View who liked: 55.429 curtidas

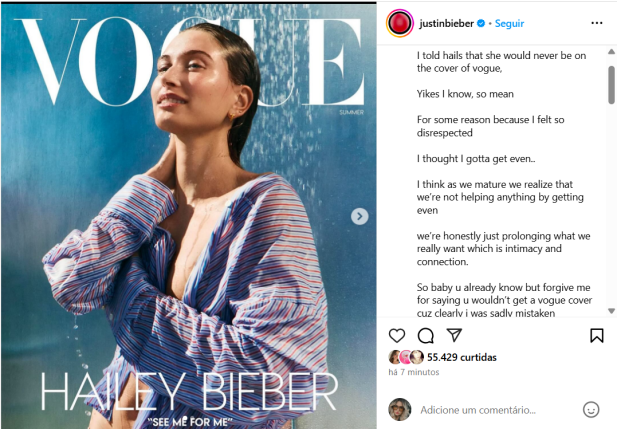pyautogui.click(x=462, y=357)
